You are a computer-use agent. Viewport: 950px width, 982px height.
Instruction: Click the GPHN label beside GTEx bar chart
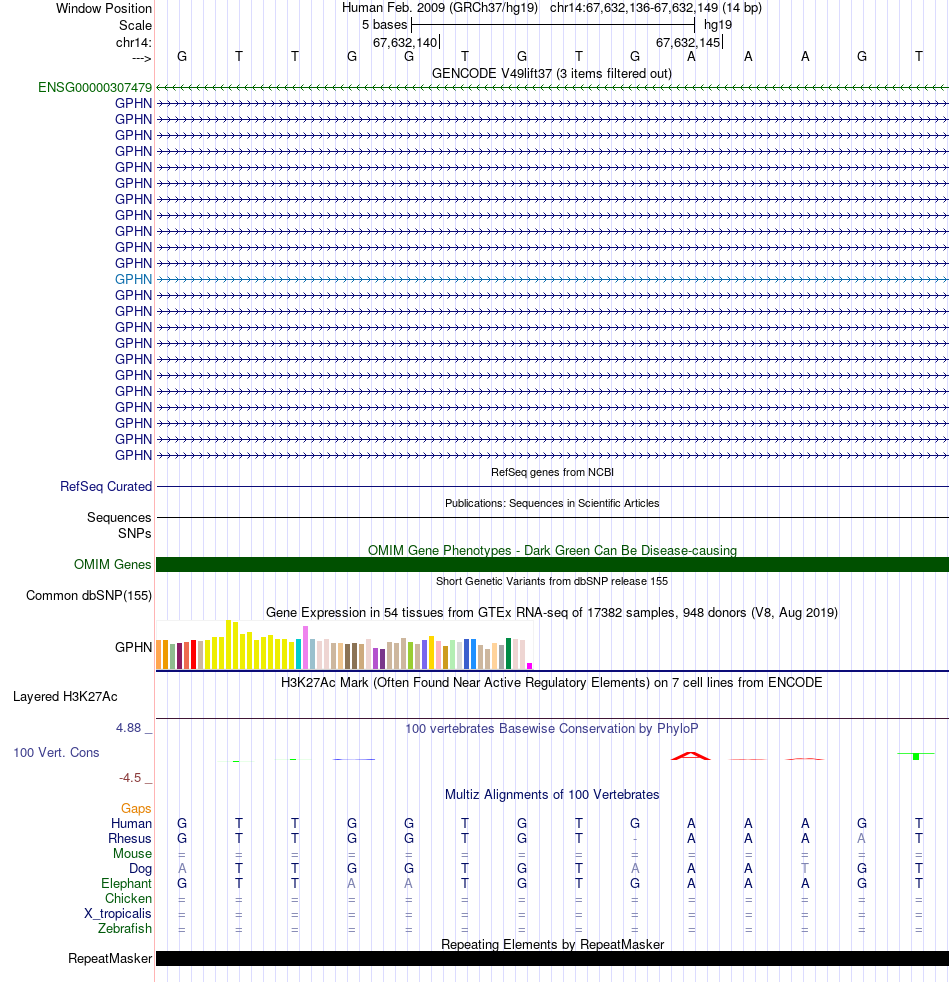(133, 648)
